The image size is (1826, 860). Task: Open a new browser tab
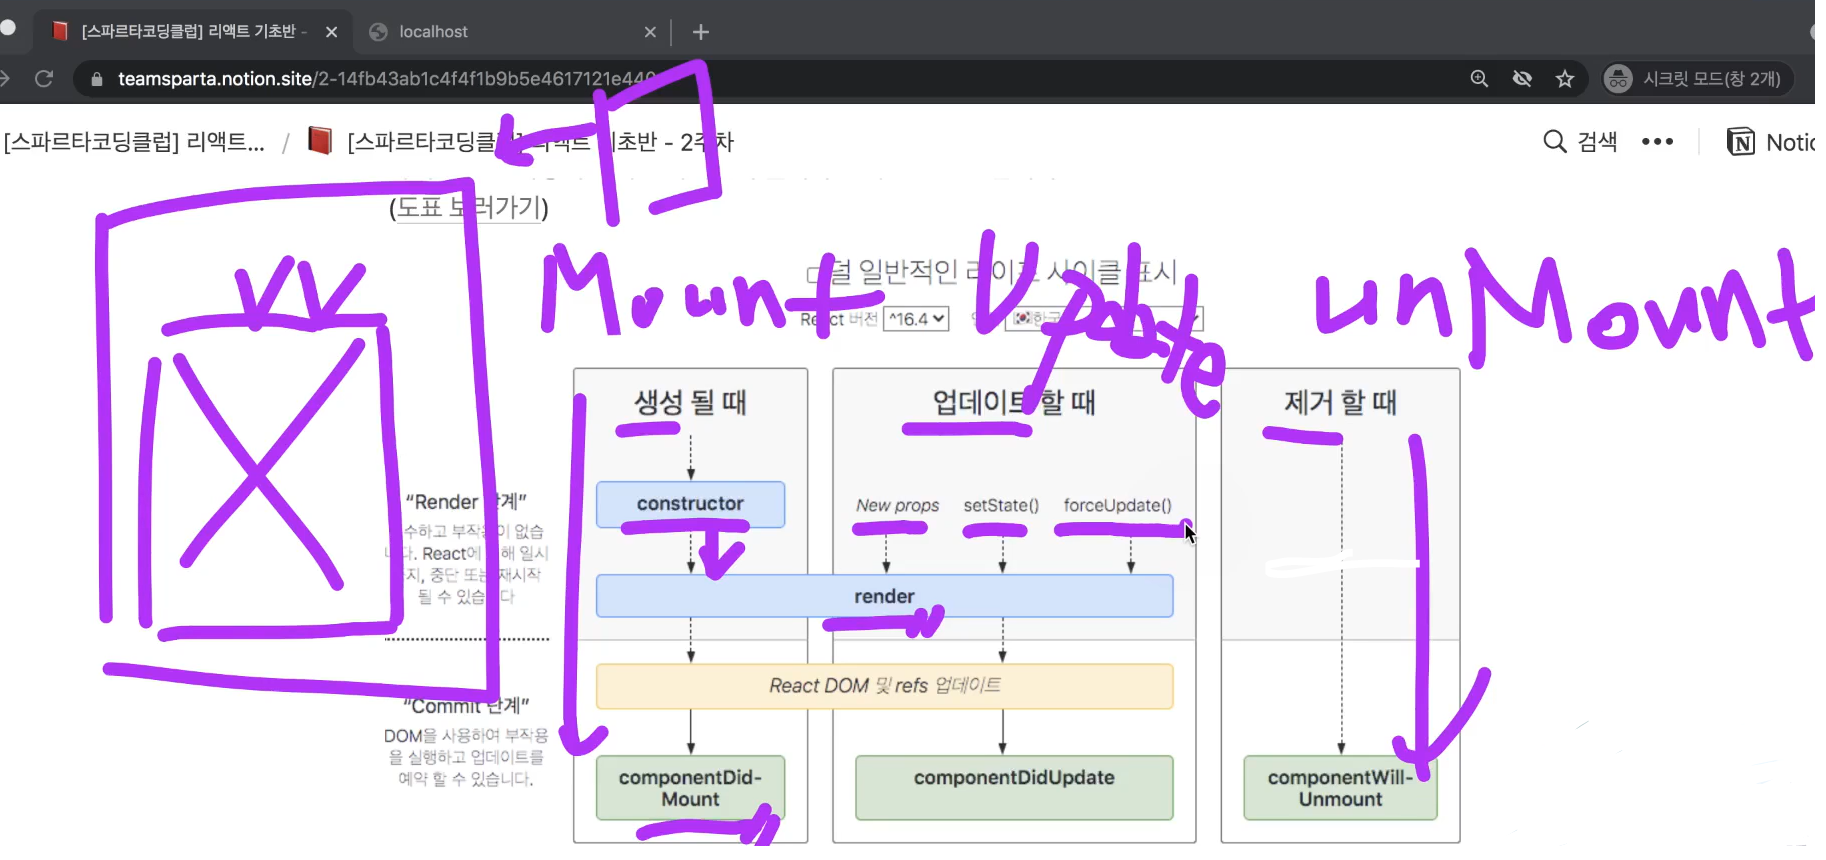[x=701, y=32]
